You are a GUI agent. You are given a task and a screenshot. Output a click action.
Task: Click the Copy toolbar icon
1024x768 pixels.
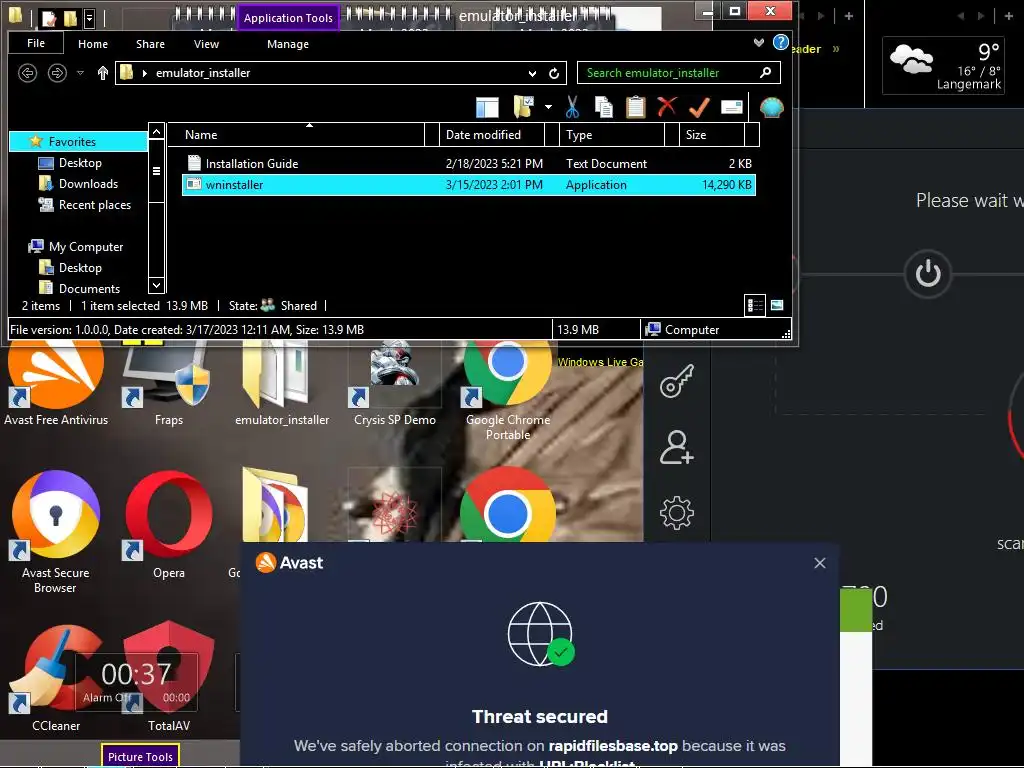[603, 106]
